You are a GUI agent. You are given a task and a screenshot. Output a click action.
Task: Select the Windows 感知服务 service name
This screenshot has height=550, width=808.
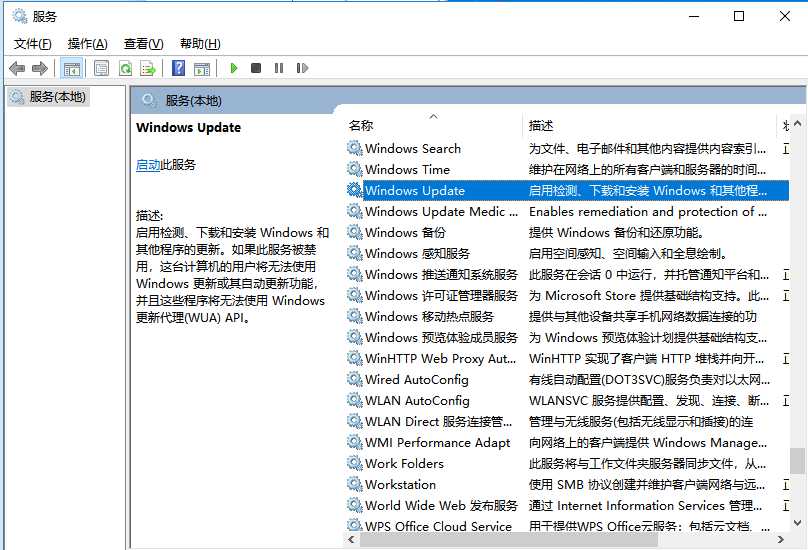tap(417, 254)
